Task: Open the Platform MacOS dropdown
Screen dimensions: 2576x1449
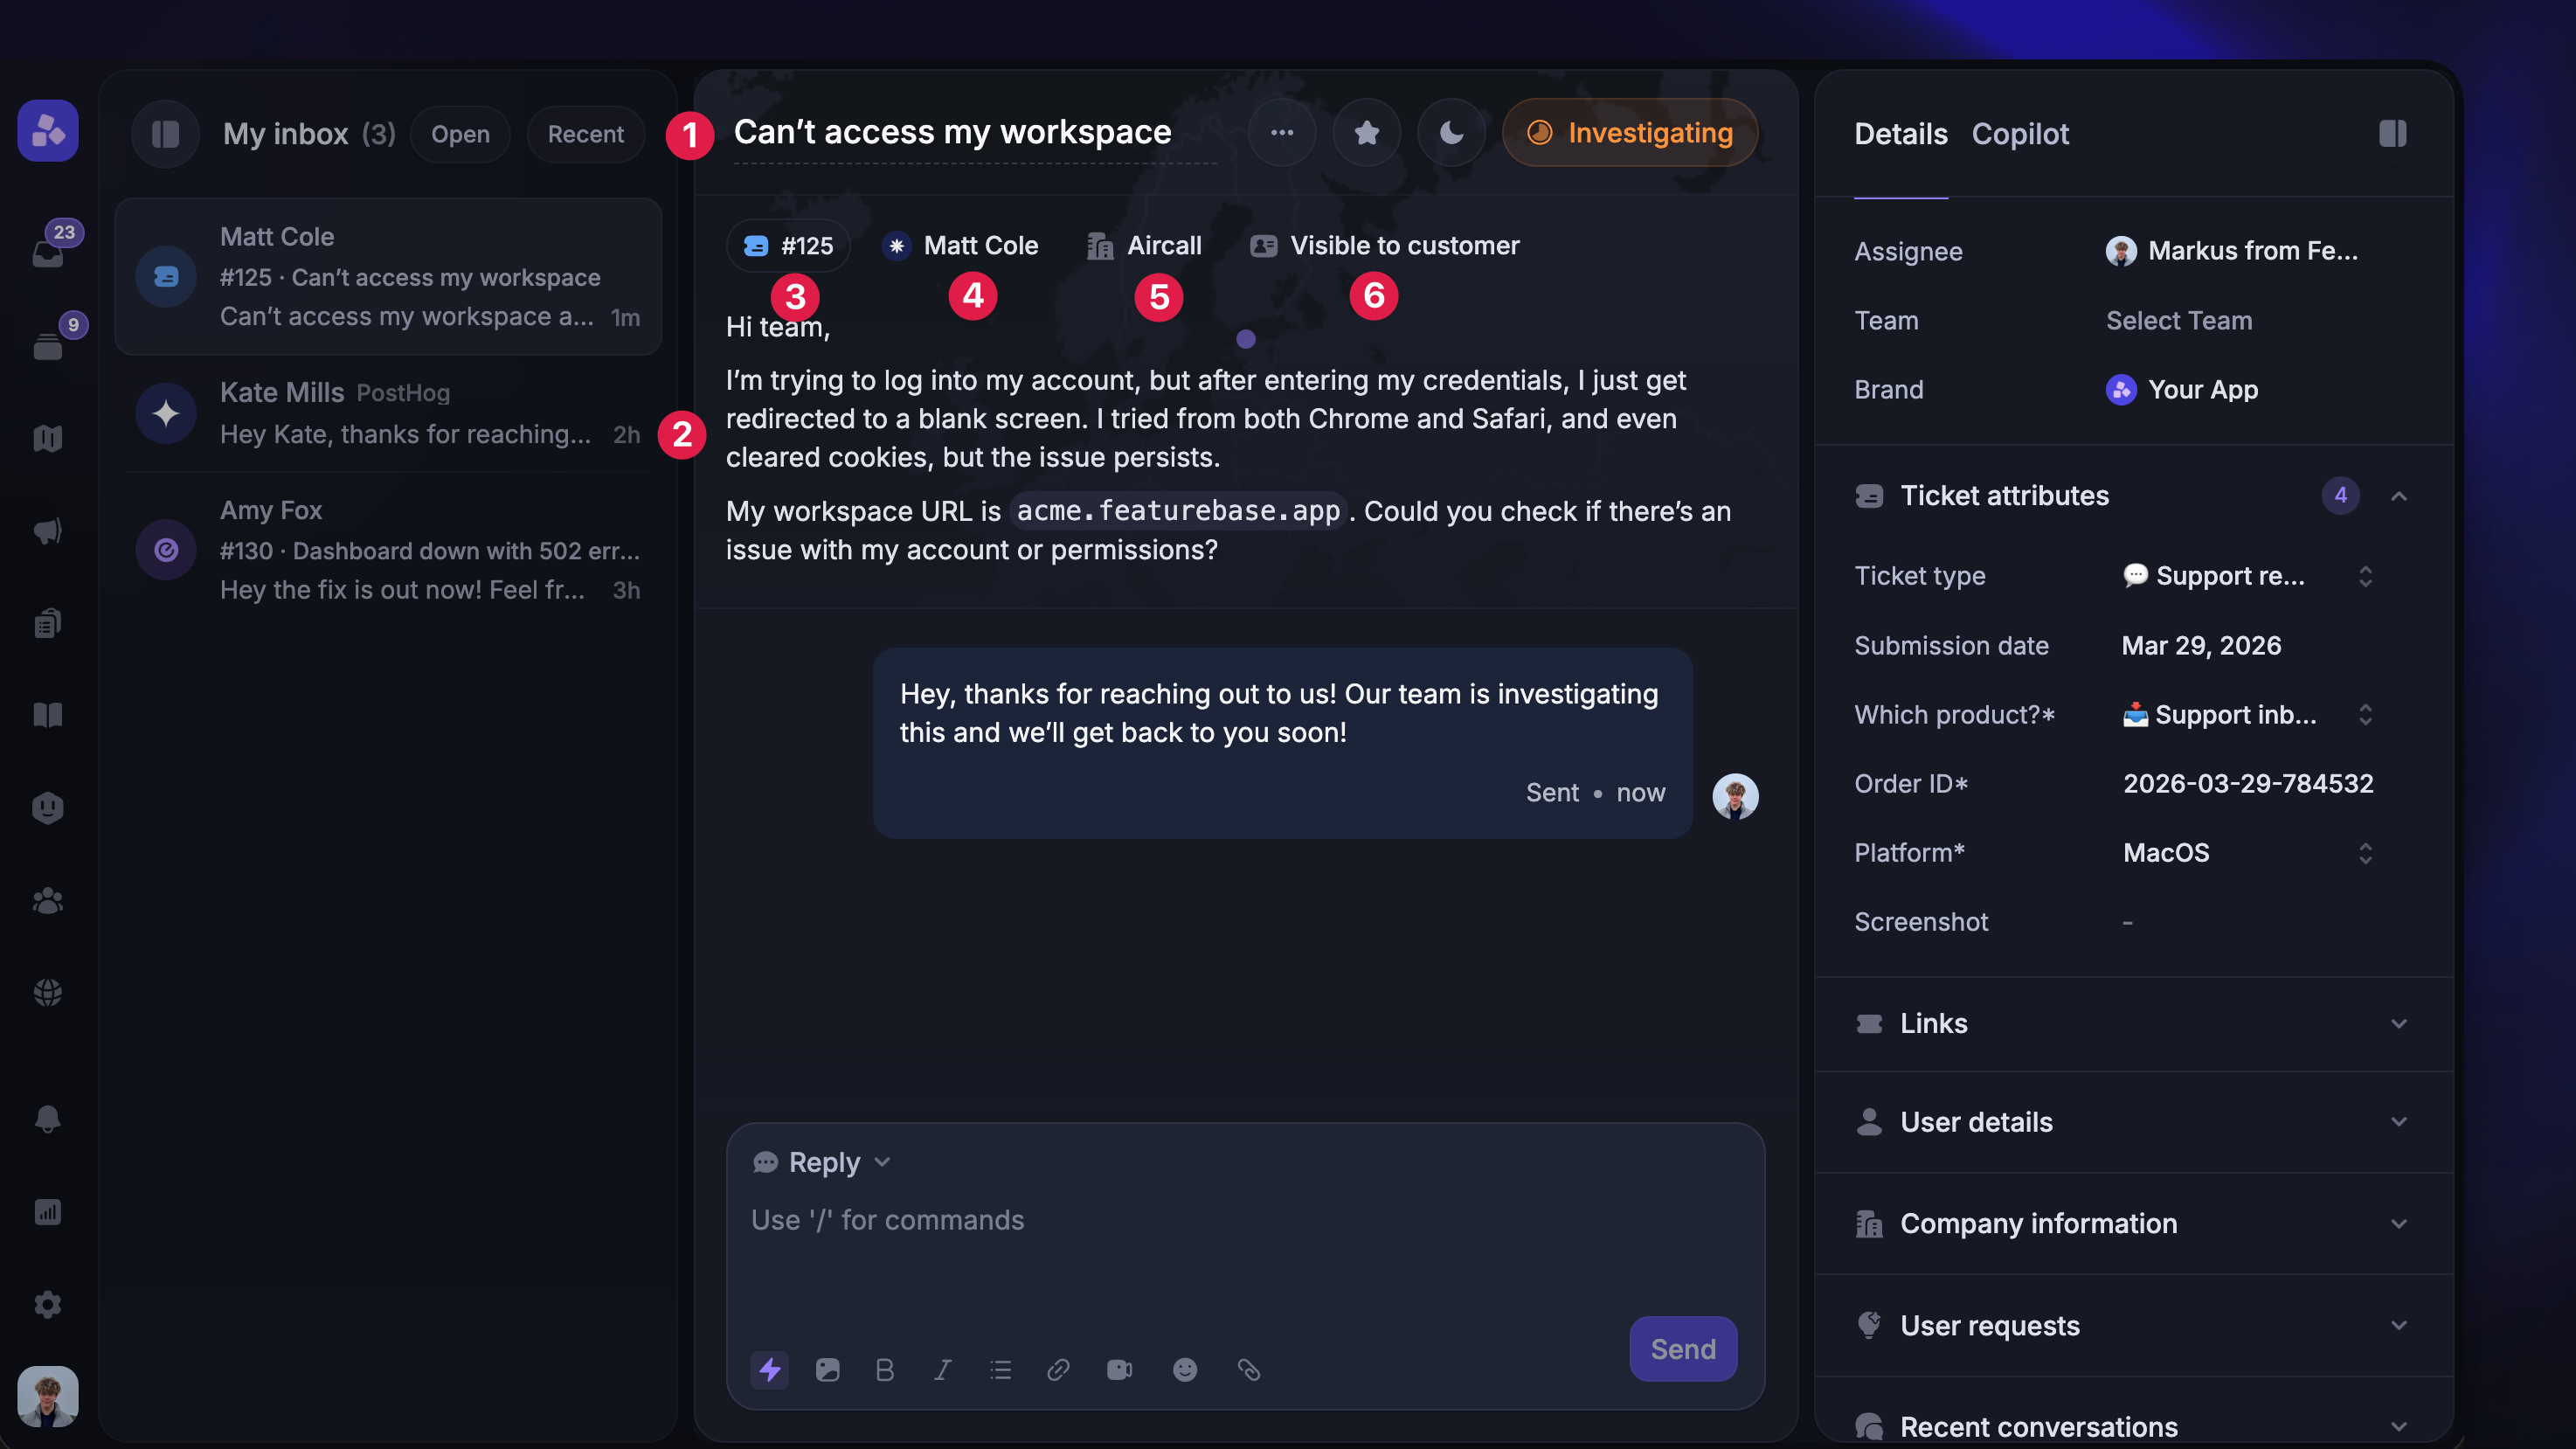Action: click(2247, 852)
